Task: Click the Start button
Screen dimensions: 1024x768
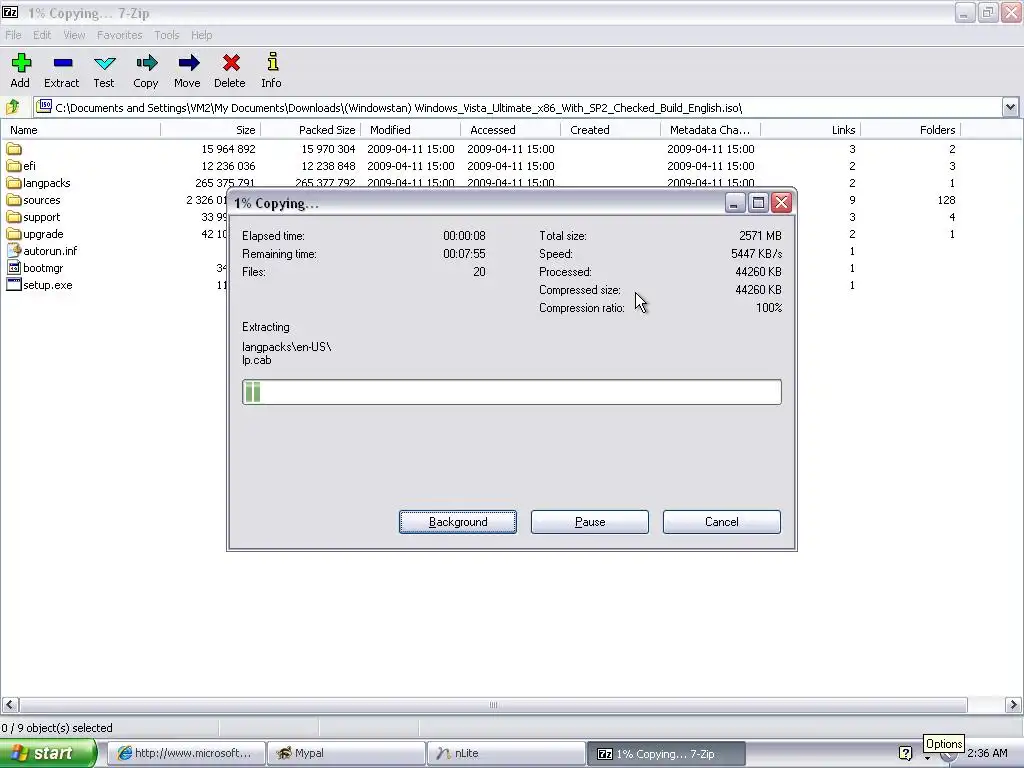Action: tap(48, 753)
